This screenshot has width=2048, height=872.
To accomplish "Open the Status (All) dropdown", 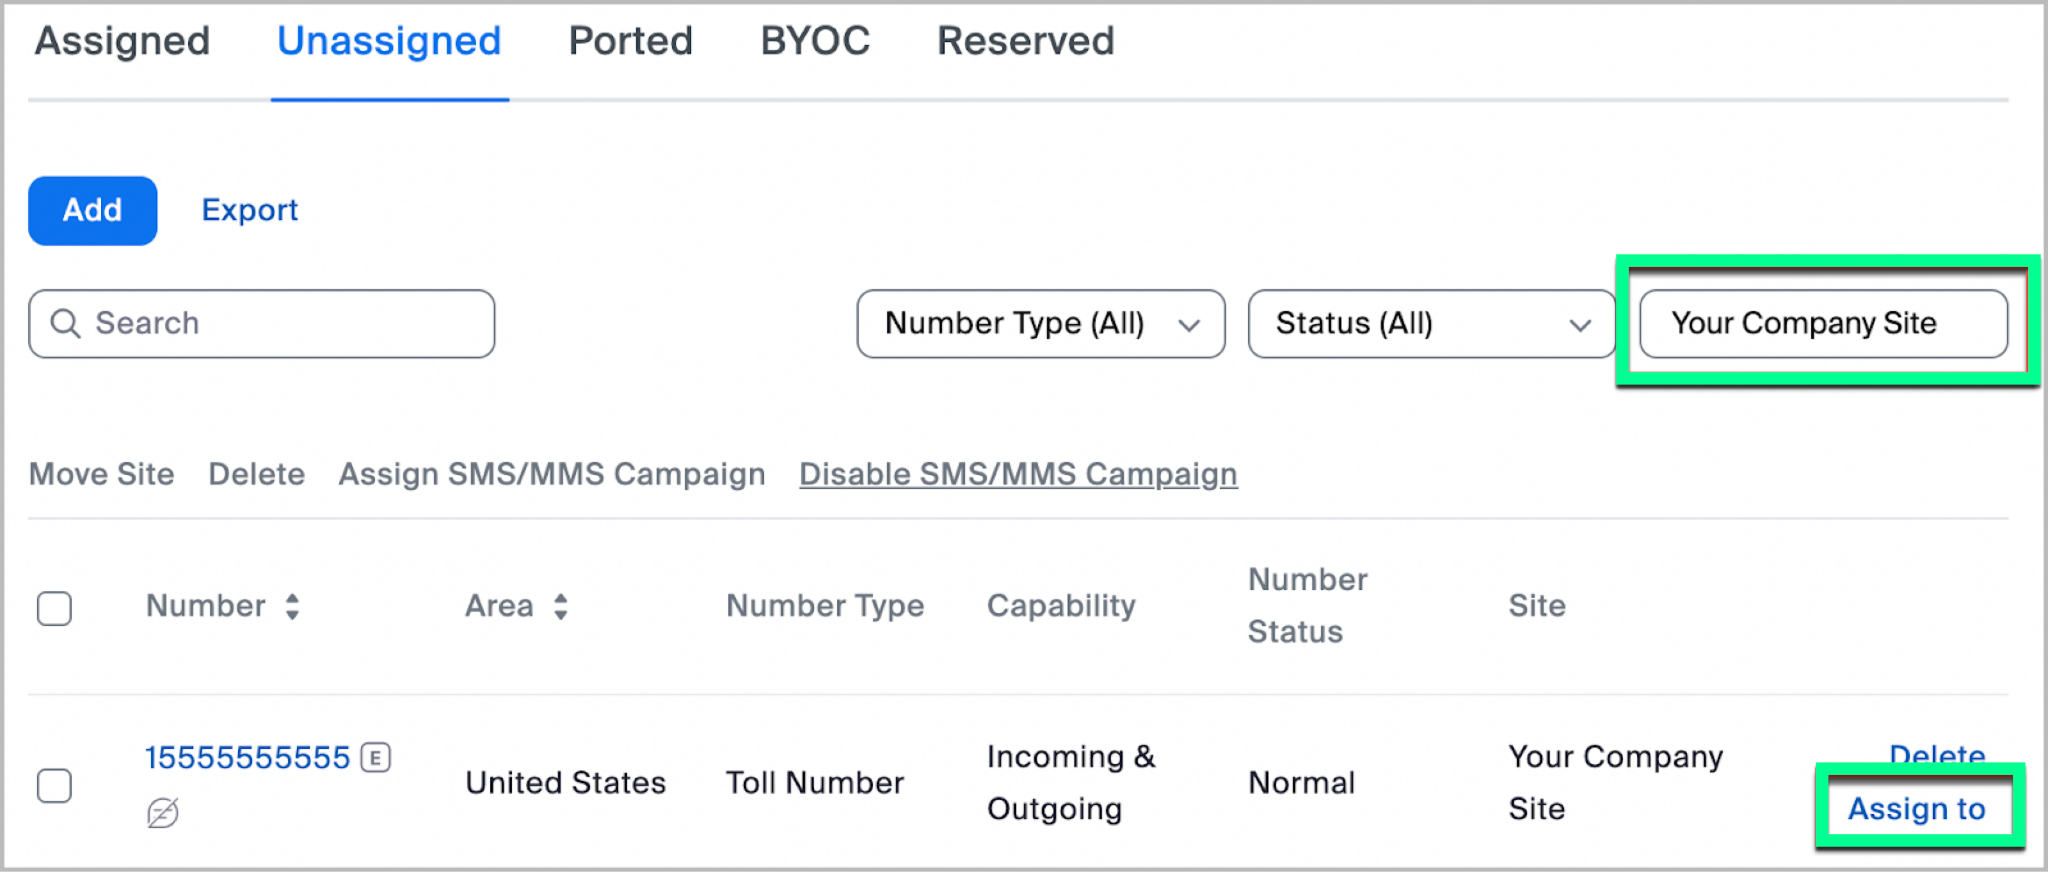I will tap(1430, 324).
